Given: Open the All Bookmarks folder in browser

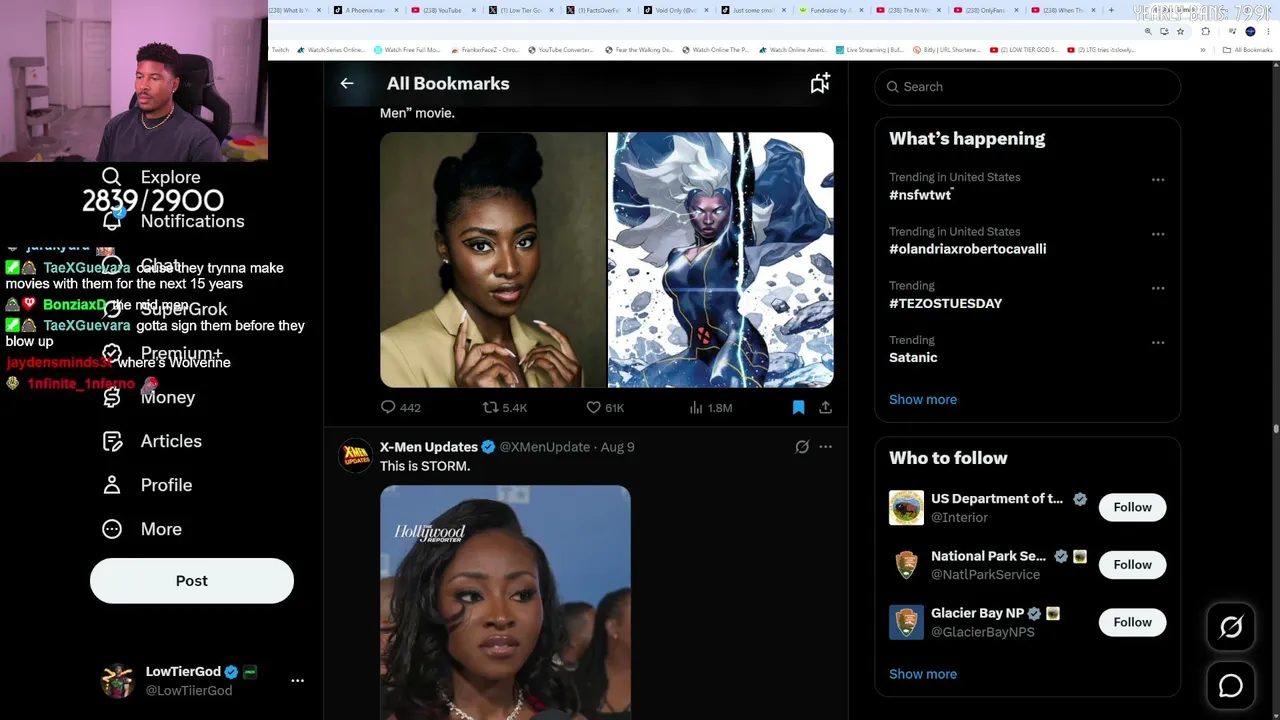Looking at the screenshot, I should (x=1248, y=50).
